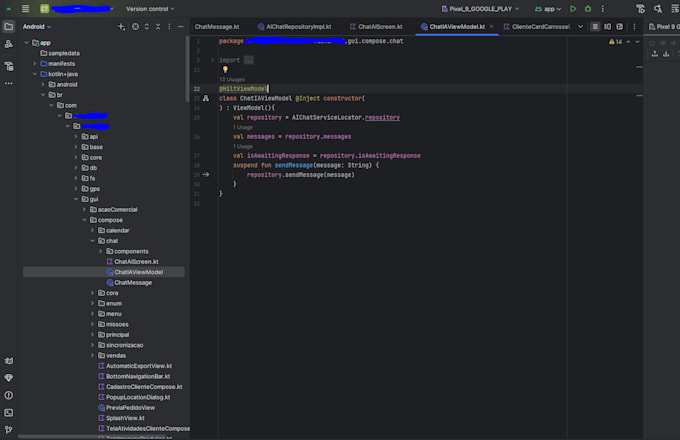This screenshot has height=440, width=680.
Task: Click the search/translate icon in top toolbar
Action: coord(658,9)
